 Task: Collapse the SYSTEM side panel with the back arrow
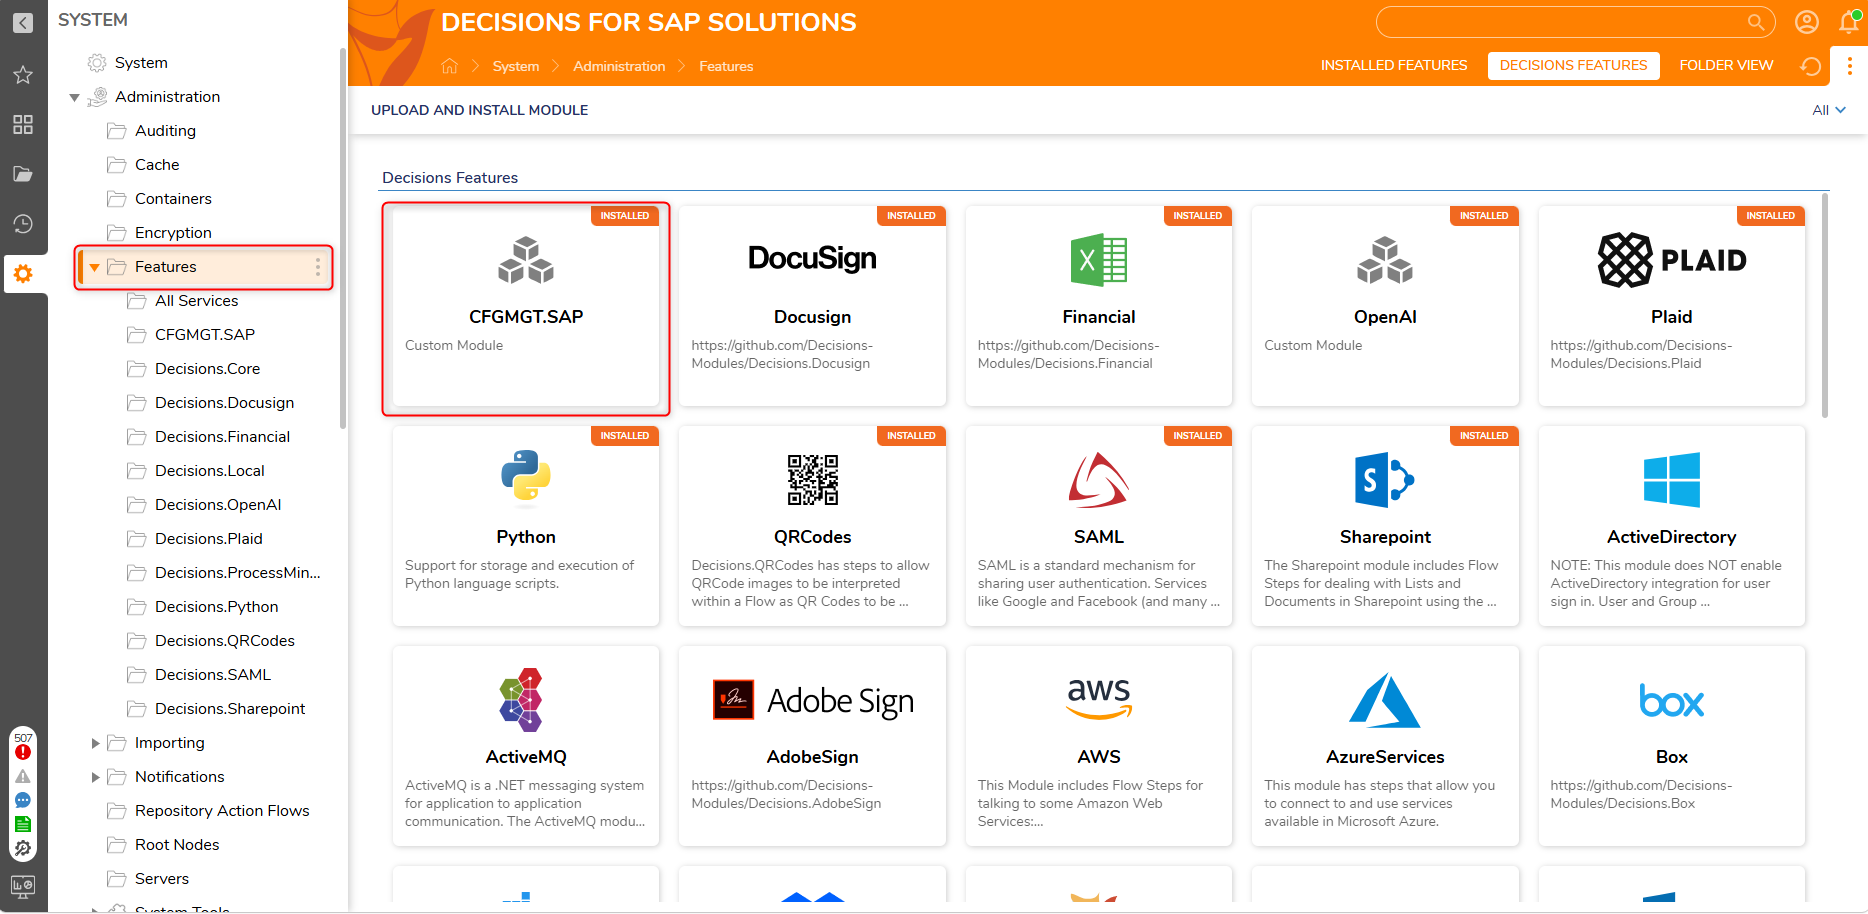click(23, 22)
